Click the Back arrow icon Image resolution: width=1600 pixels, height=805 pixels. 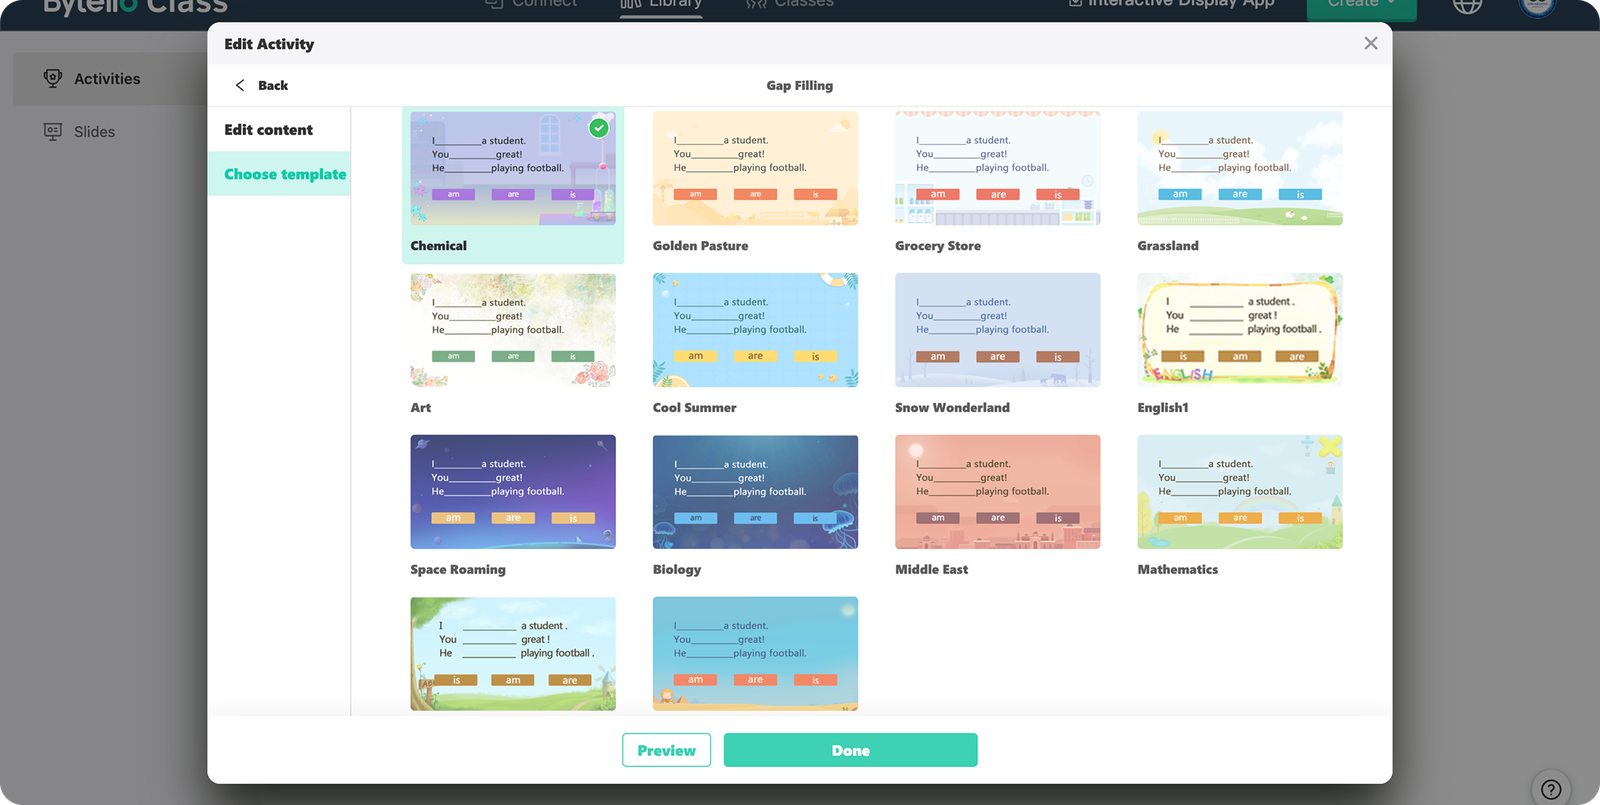[240, 85]
